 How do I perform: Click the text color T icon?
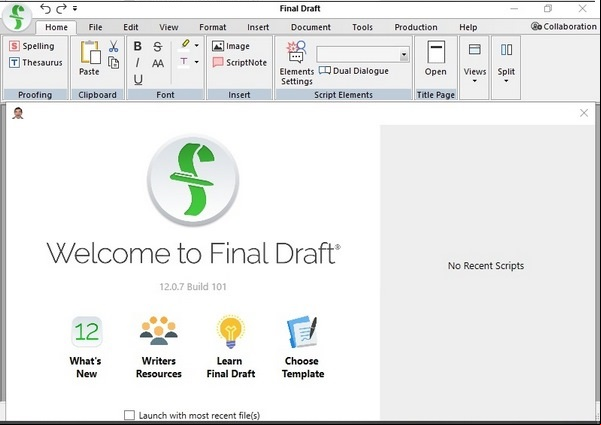click(184, 62)
